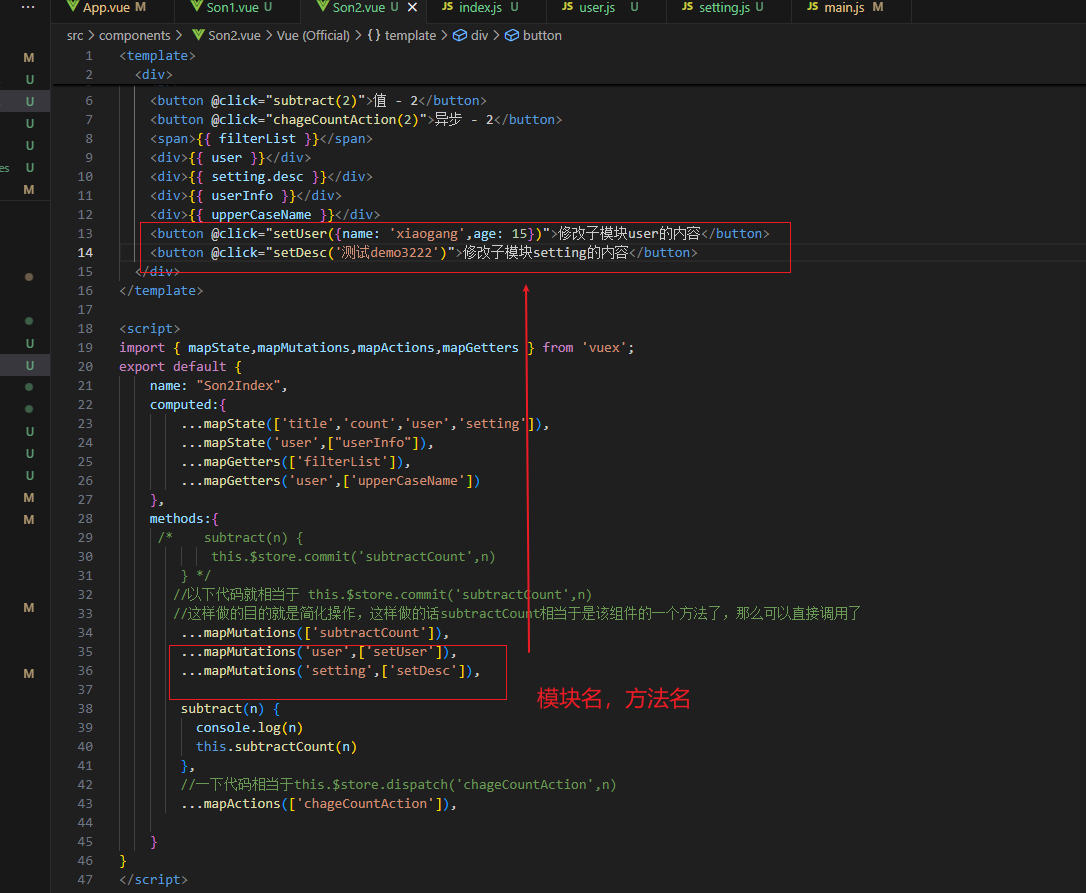The width and height of the screenshot is (1086, 893).
Task: Click closing </template> tag on line 16
Action: (161, 291)
